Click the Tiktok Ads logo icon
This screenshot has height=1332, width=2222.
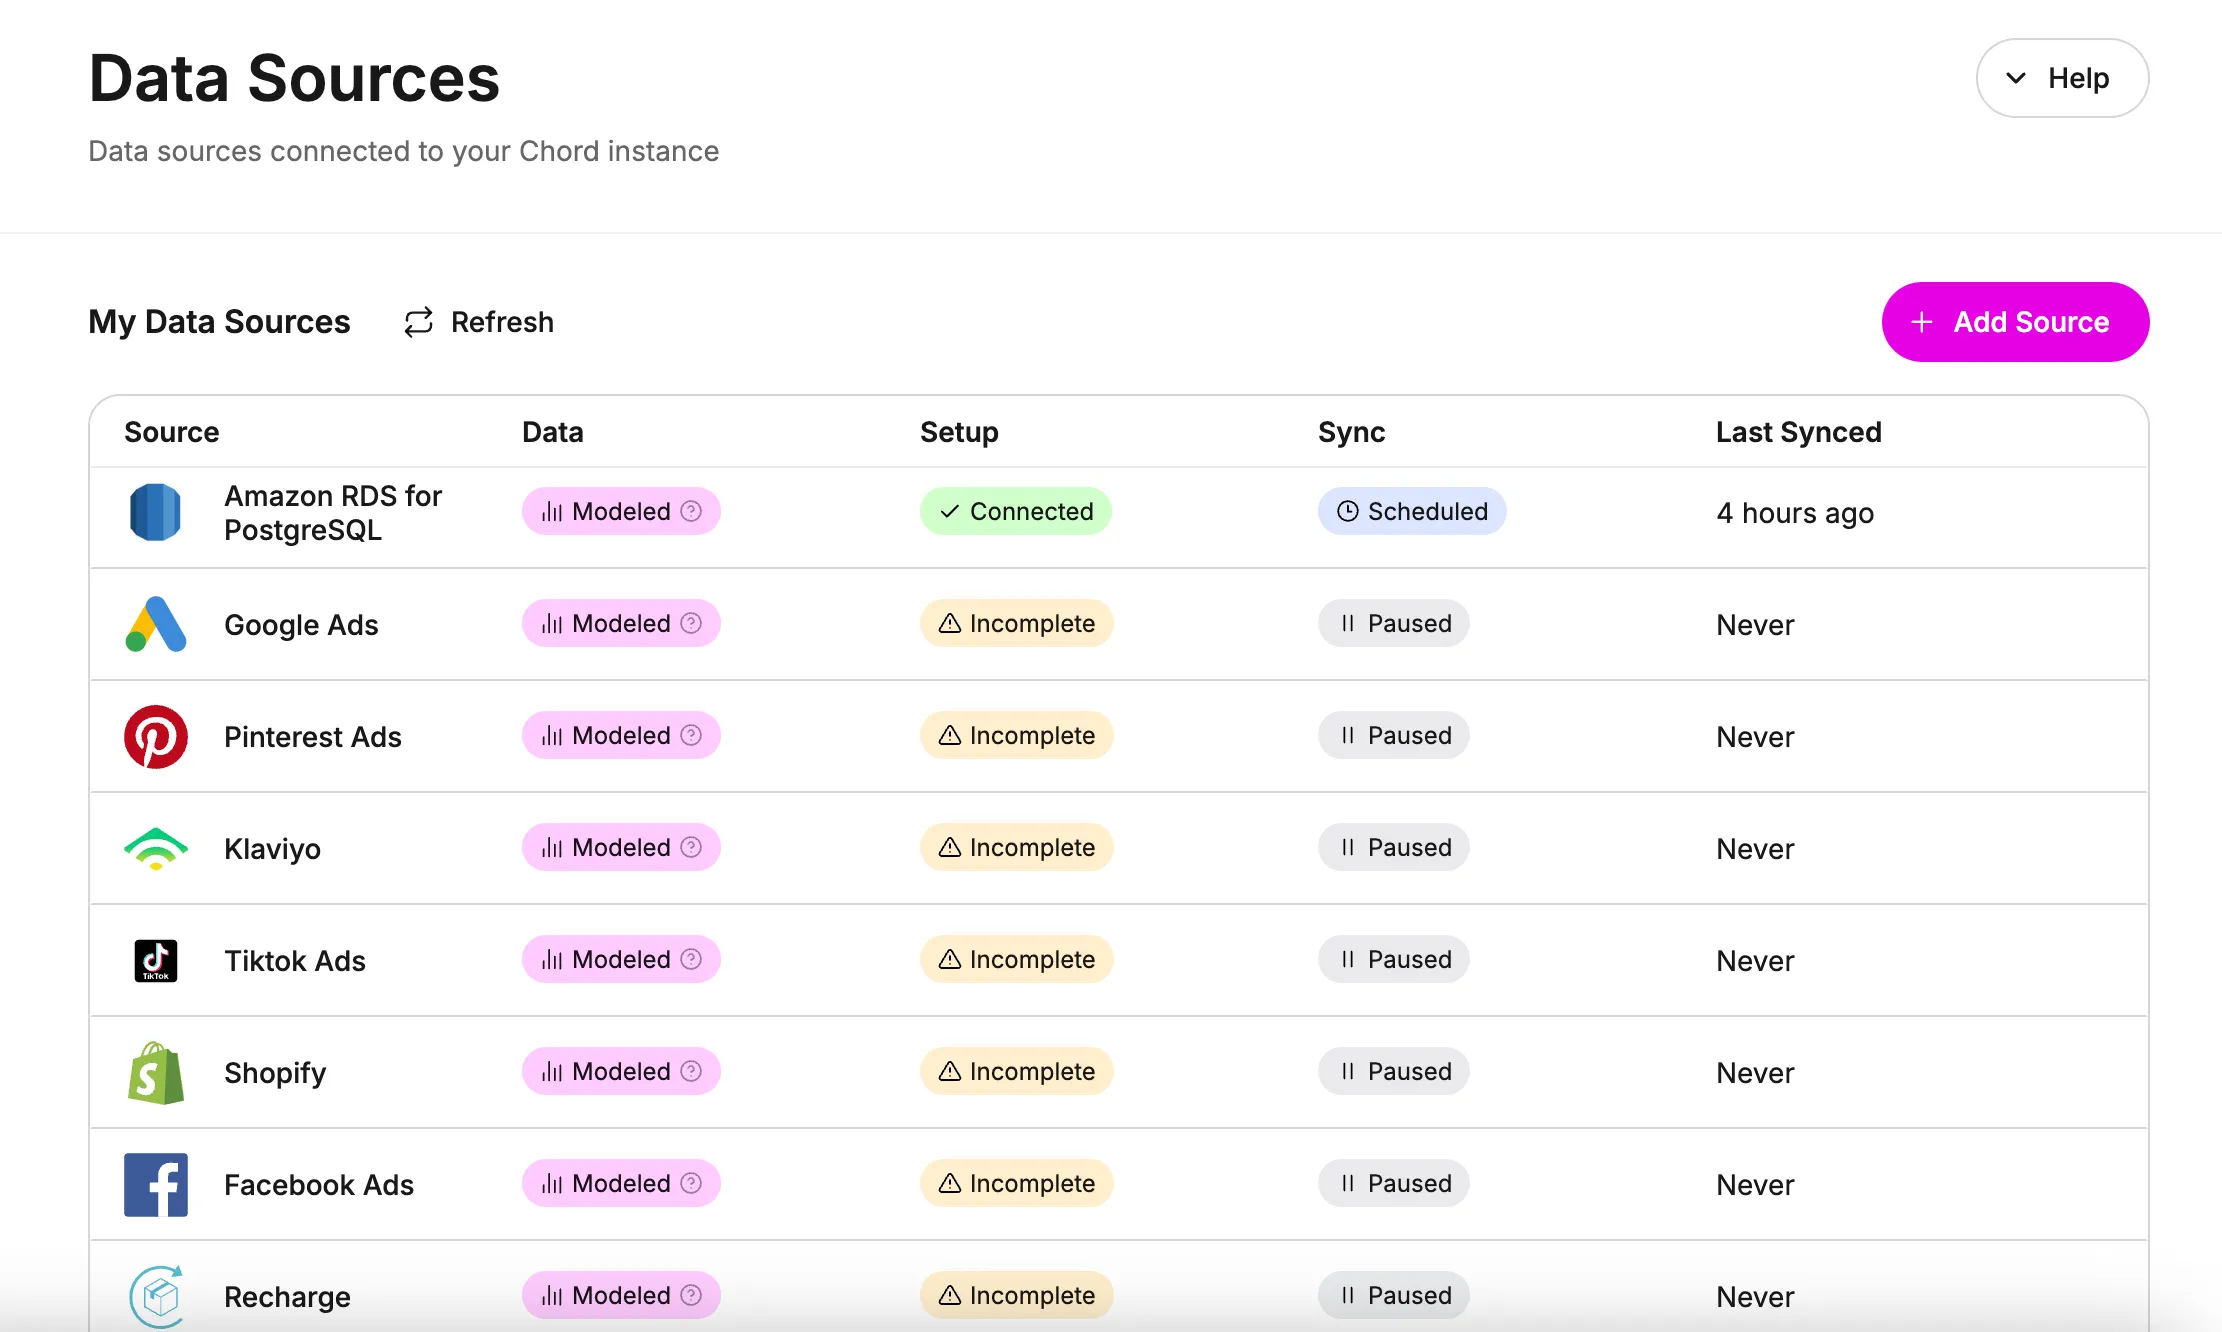coord(156,961)
